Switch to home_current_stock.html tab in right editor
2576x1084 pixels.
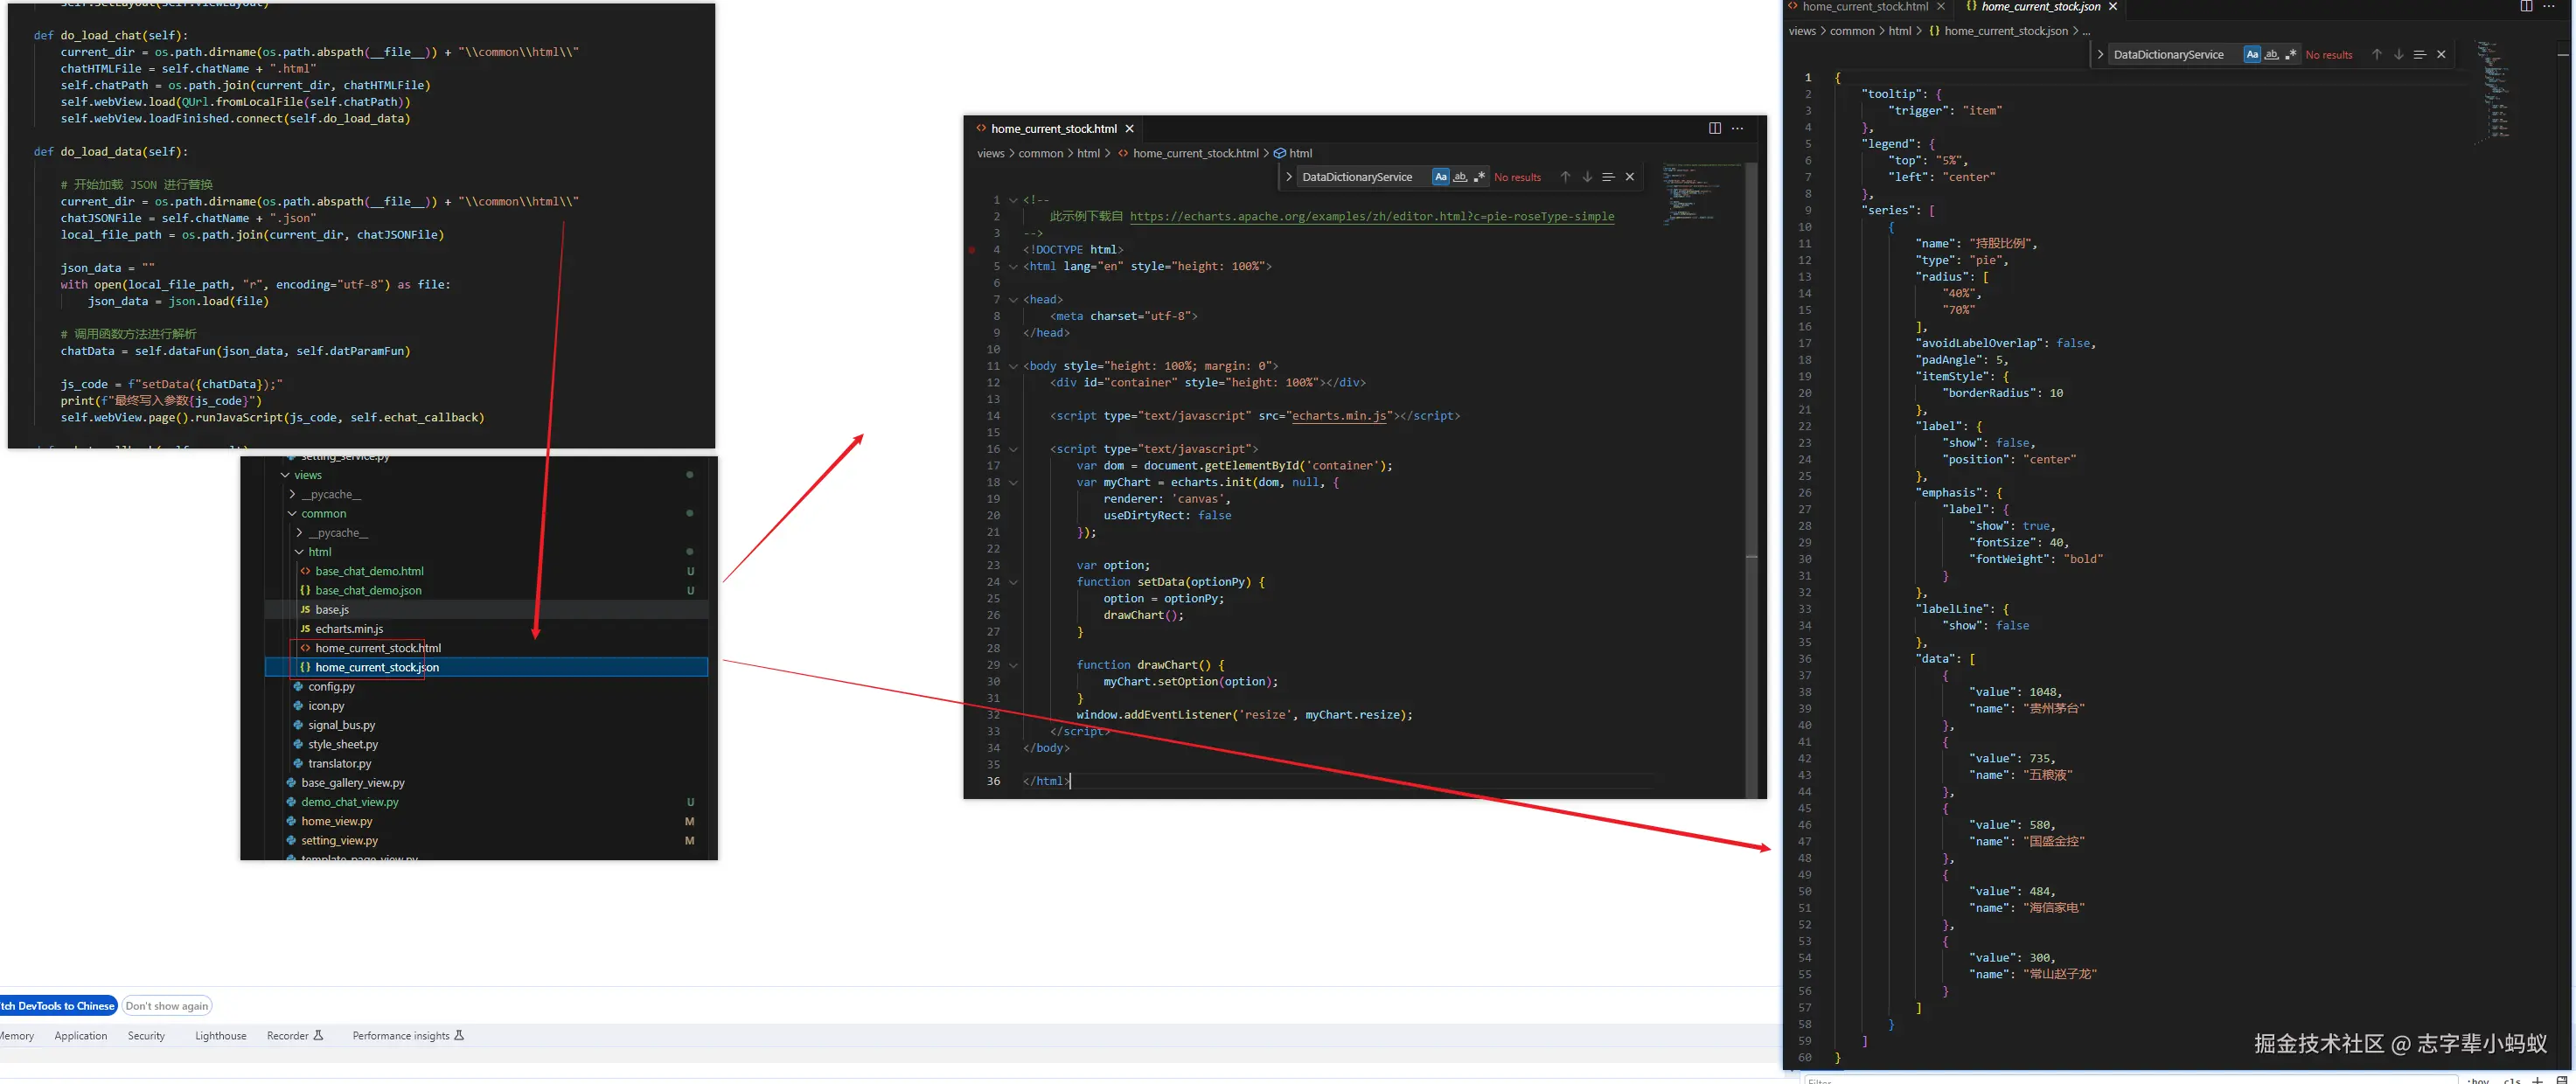coord(1864,6)
